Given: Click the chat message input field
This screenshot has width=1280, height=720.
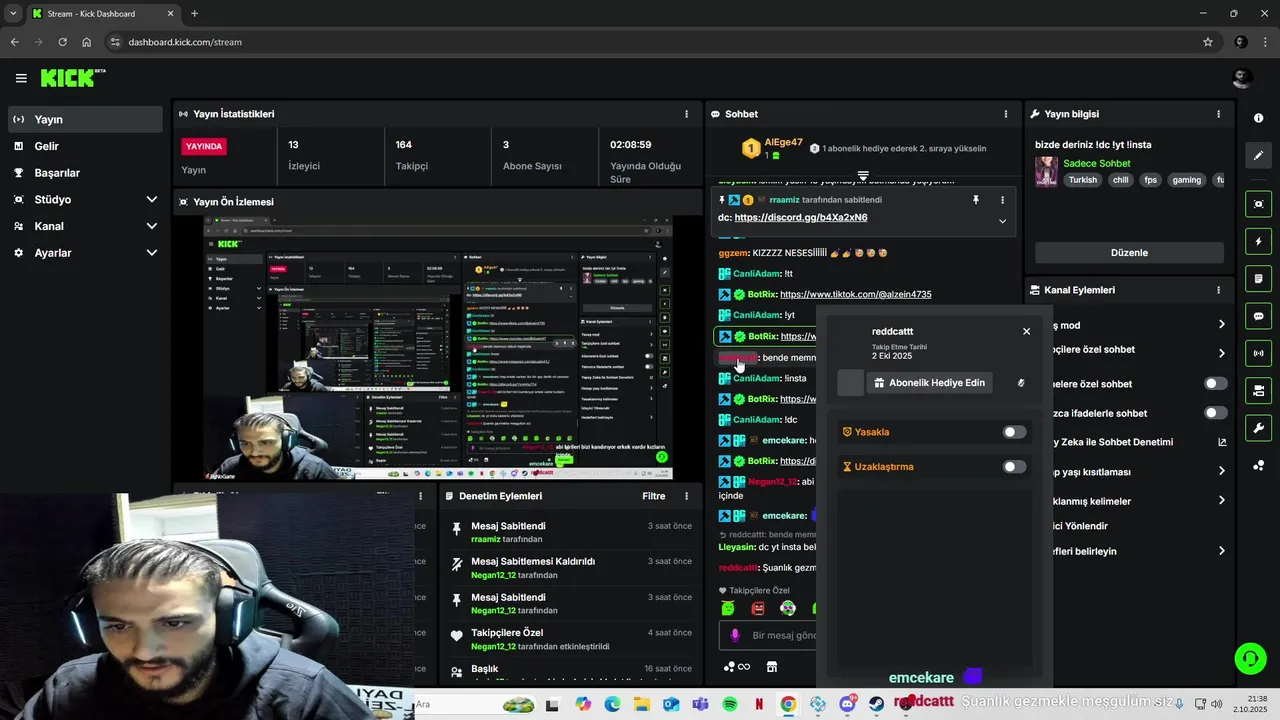Looking at the screenshot, I should point(768,635).
